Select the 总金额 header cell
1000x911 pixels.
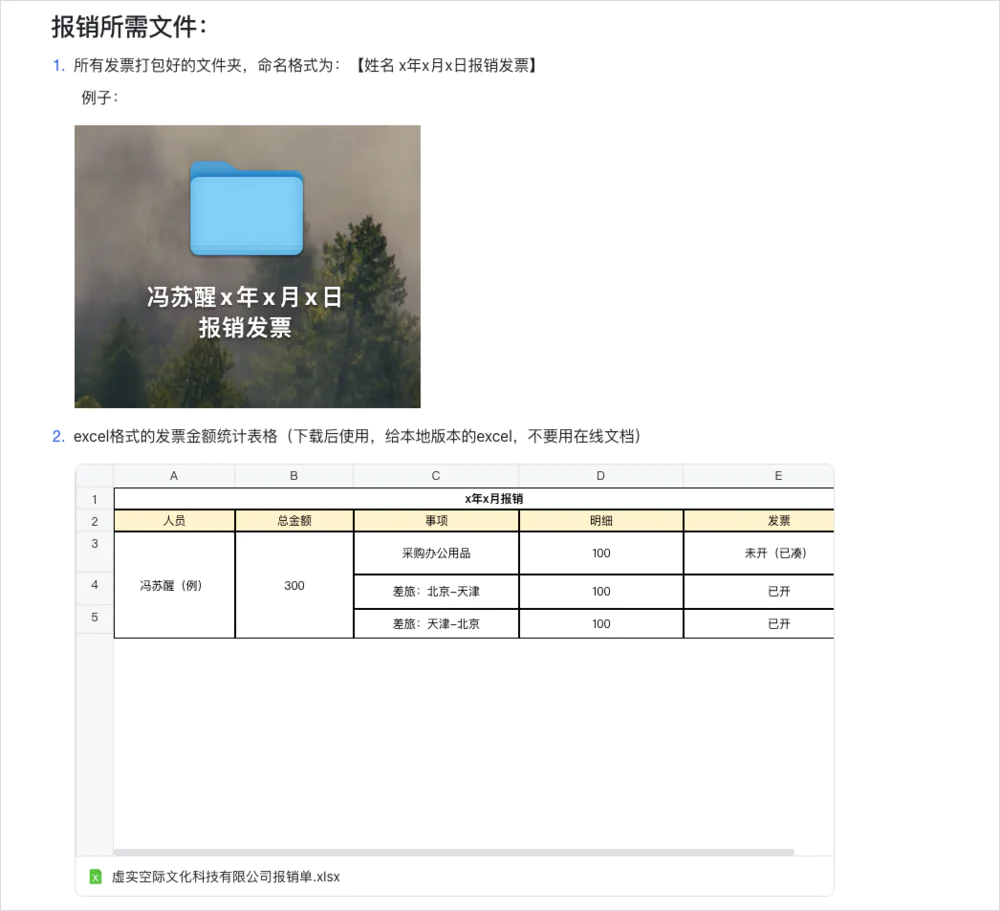293,520
